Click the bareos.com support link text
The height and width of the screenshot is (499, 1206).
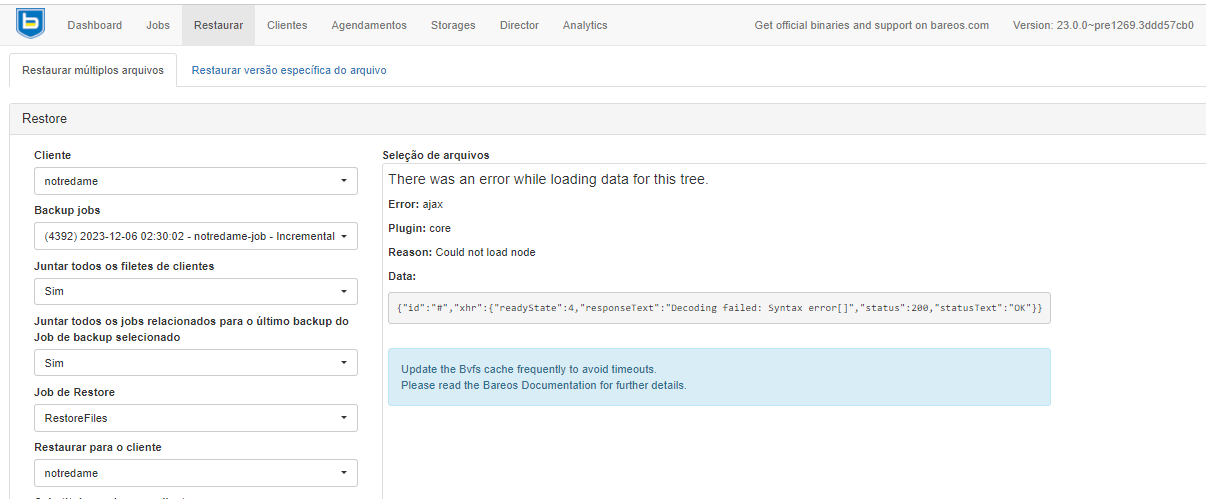871,25
